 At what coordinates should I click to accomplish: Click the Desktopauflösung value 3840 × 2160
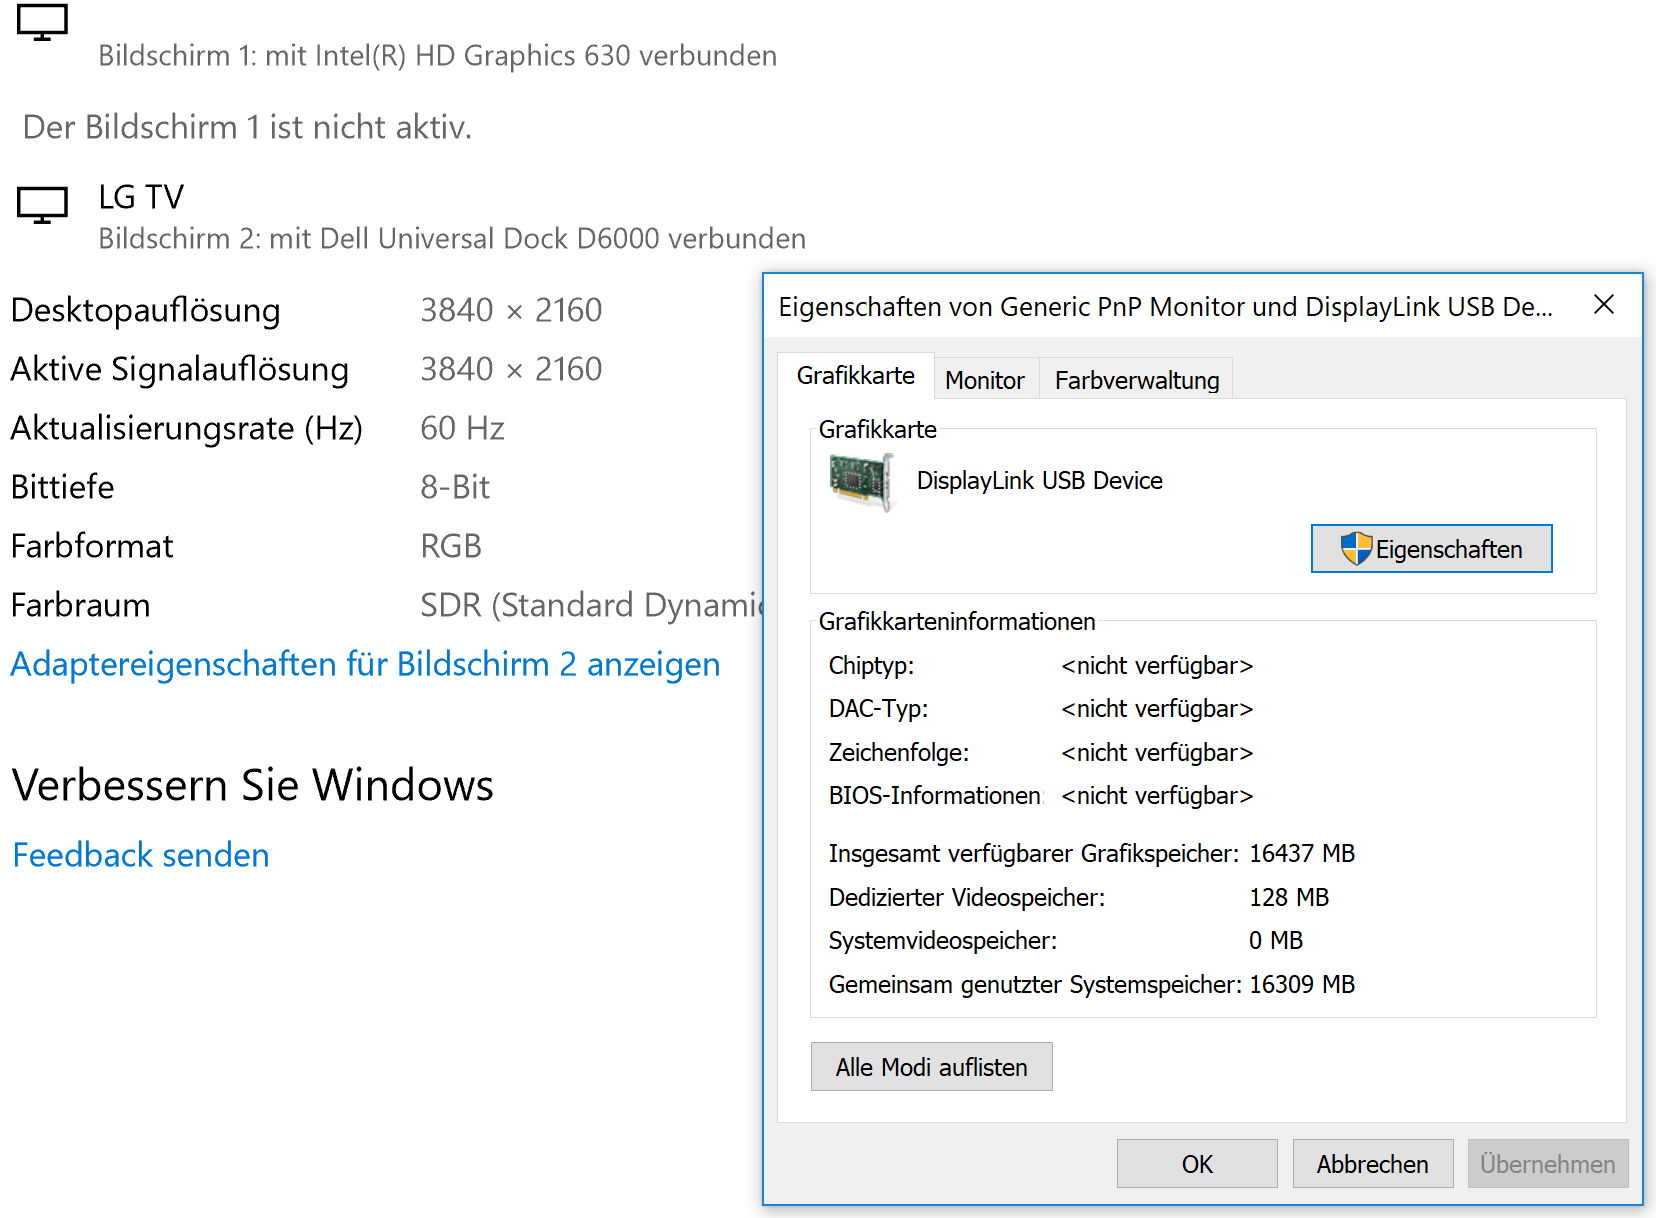click(511, 310)
